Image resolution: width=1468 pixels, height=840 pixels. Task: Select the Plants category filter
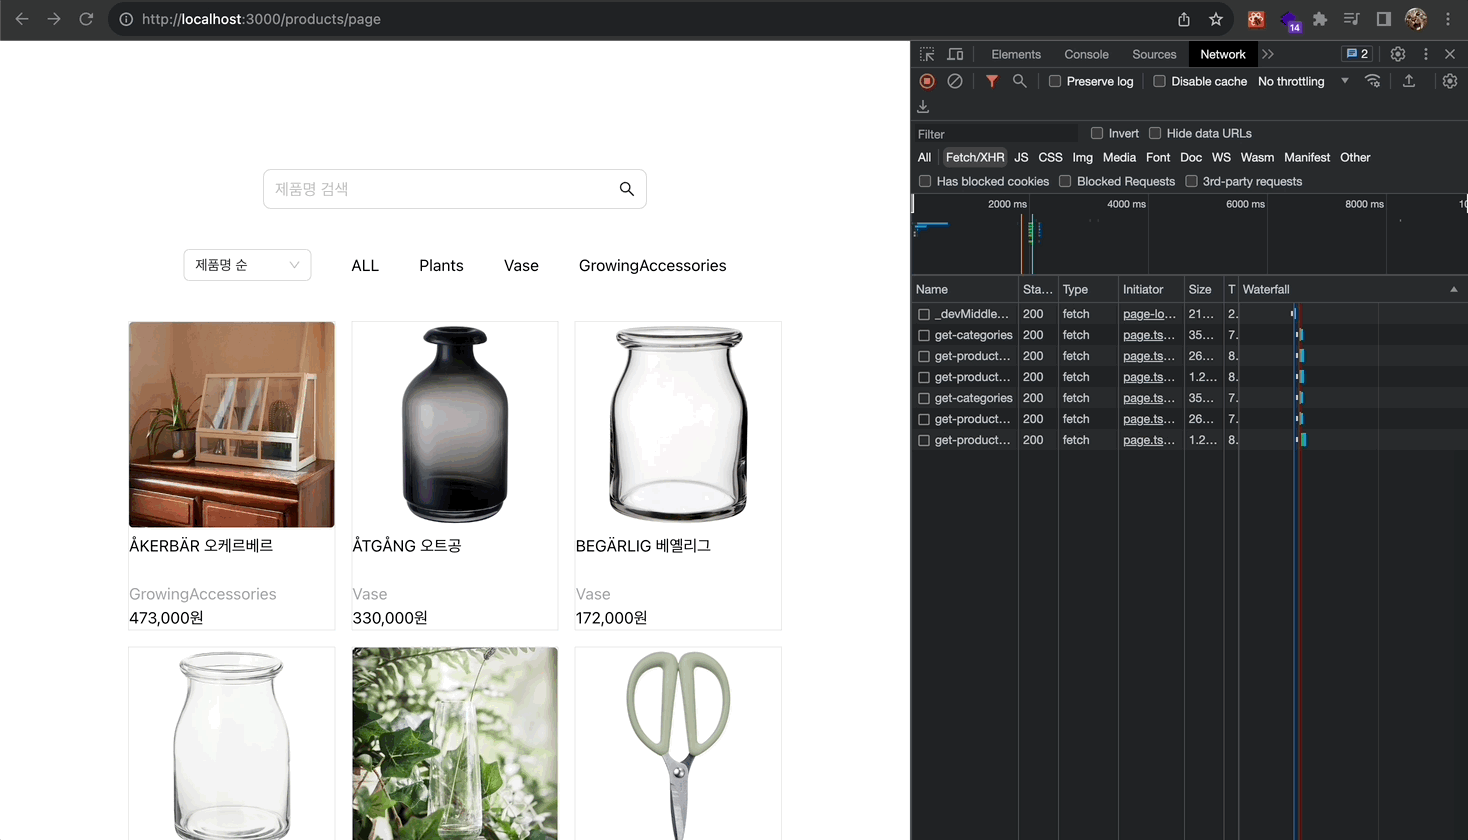pos(441,265)
